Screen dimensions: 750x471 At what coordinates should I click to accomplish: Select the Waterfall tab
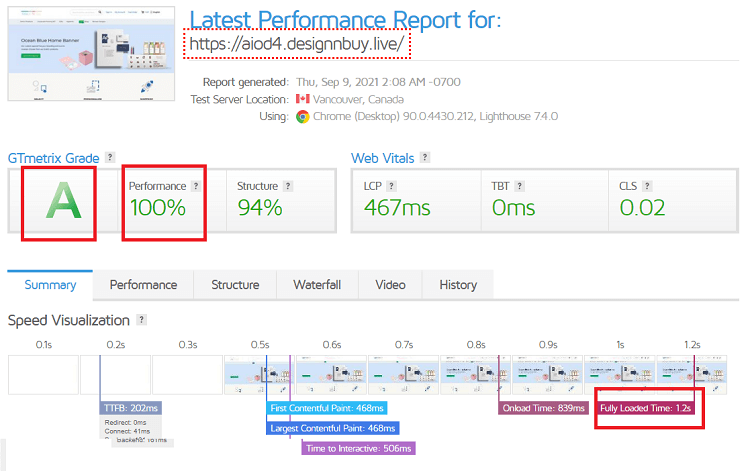pyautogui.click(x=317, y=285)
